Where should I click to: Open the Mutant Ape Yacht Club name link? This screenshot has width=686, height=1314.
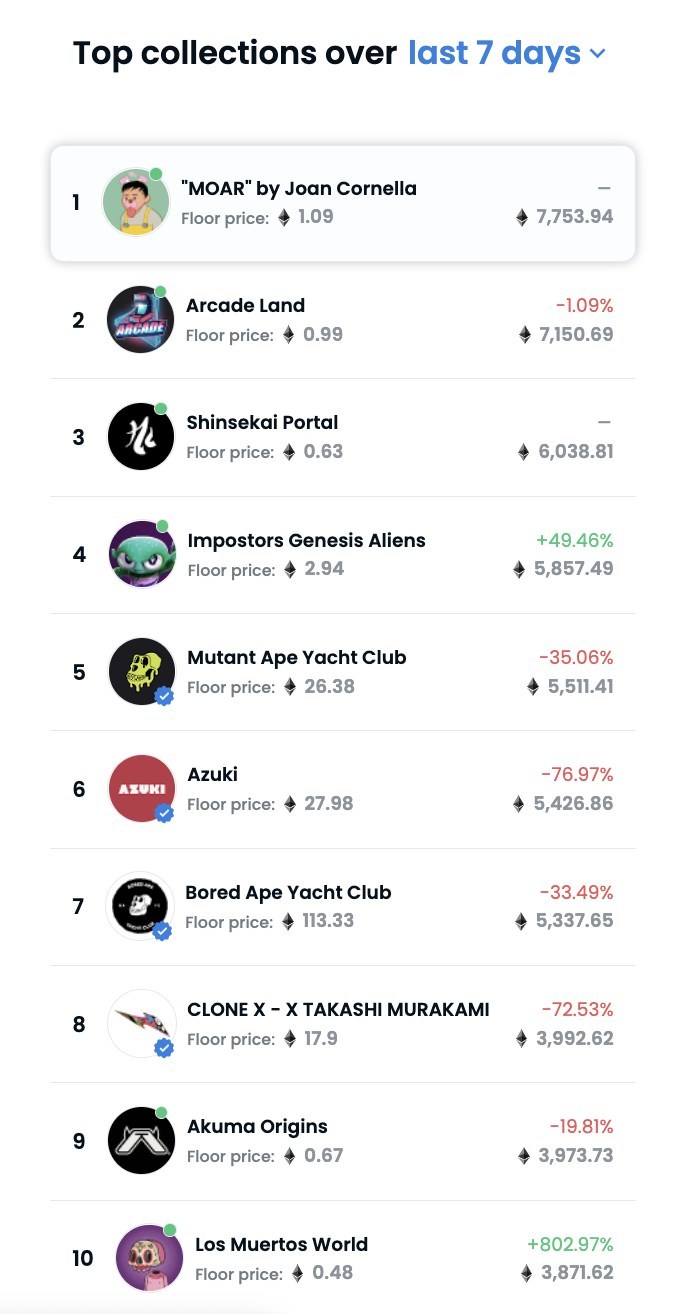click(297, 658)
